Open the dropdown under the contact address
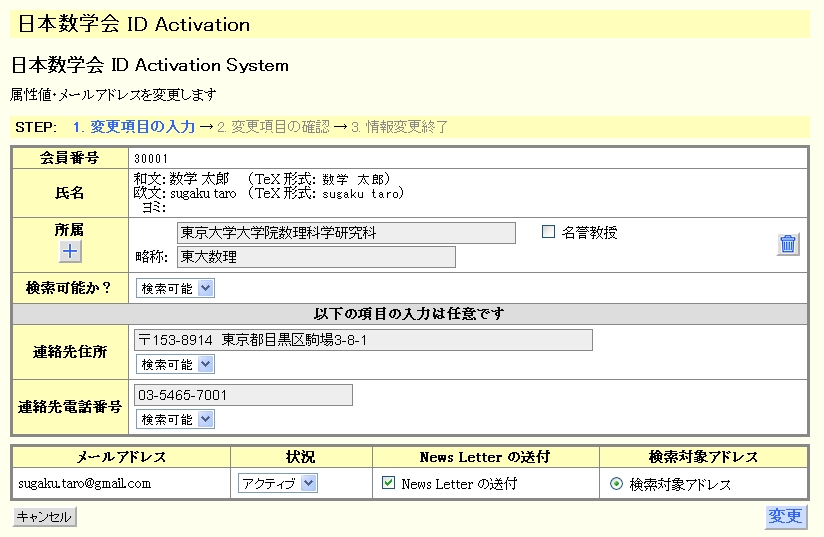824x537 pixels. tap(175, 365)
